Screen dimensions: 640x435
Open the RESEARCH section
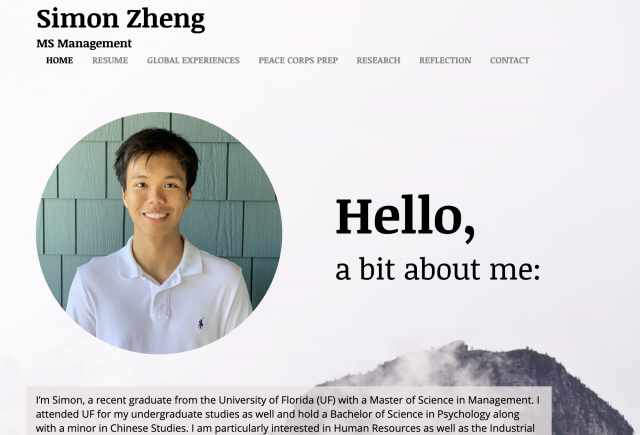378,60
